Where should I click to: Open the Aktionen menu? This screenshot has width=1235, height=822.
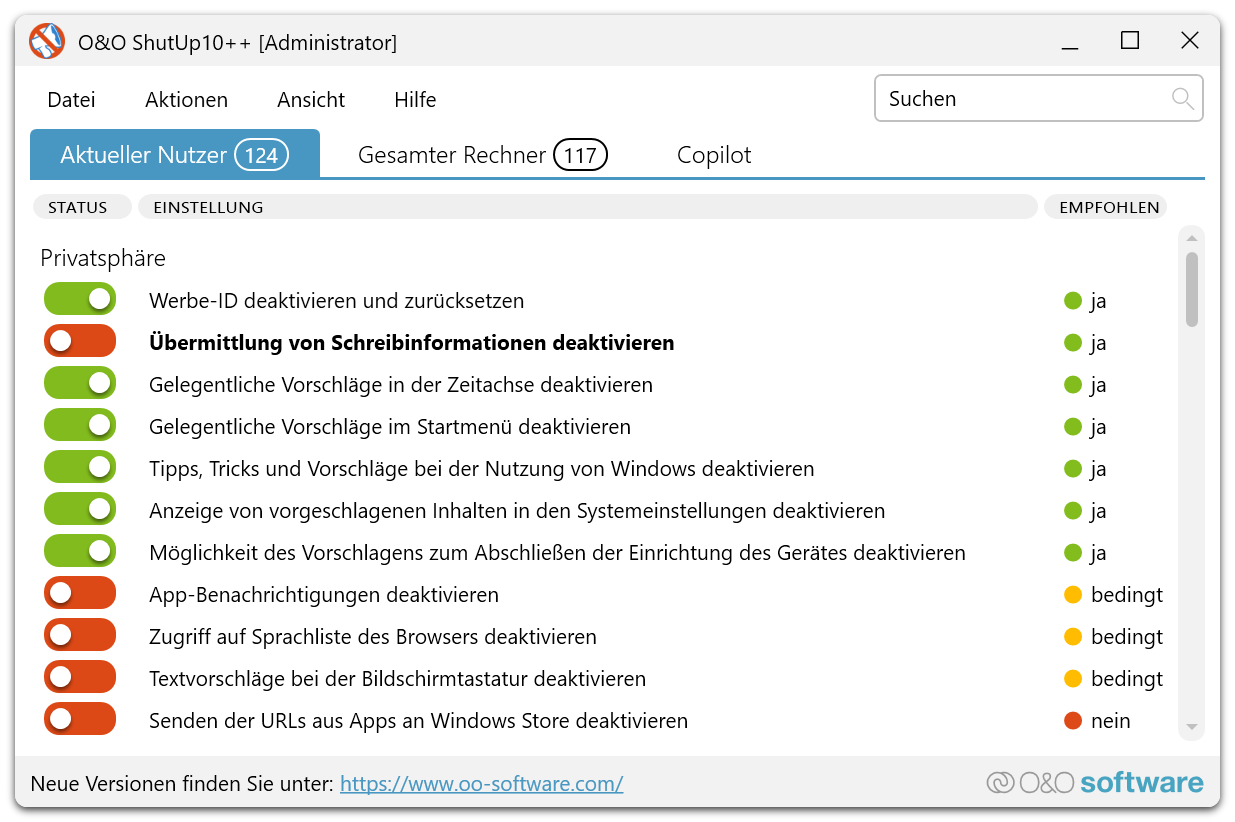click(x=186, y=100)
